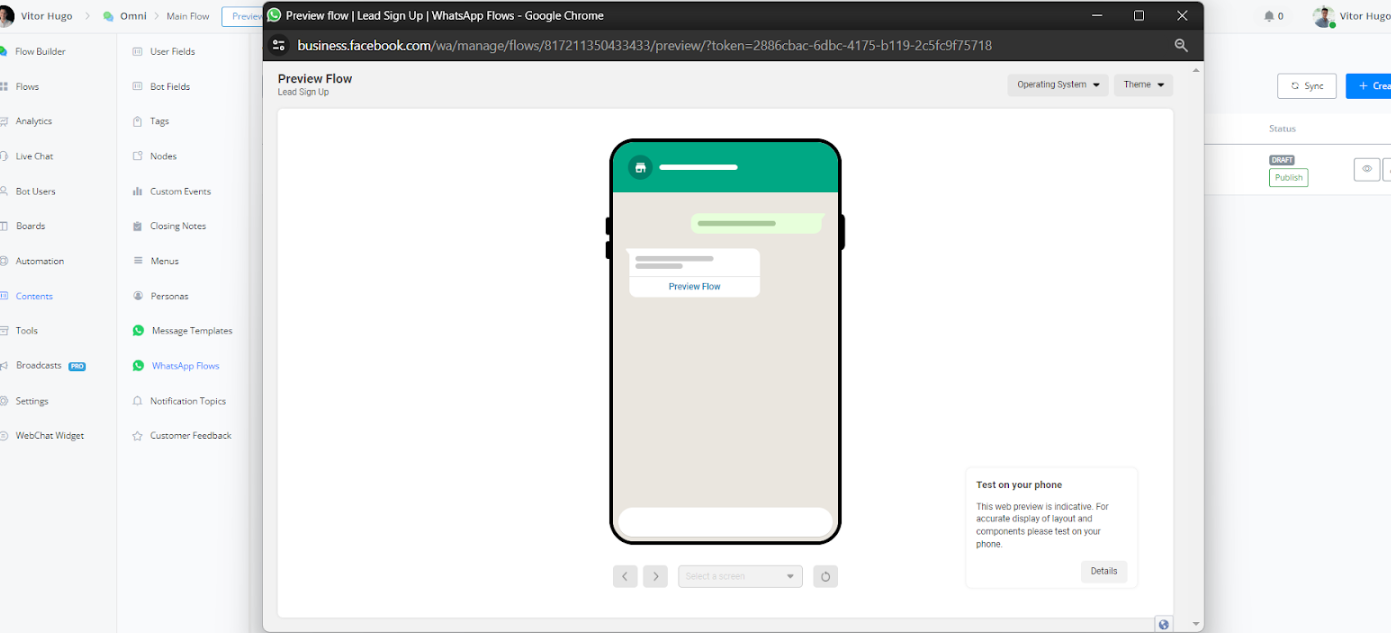Click the notification bell icon

1269,16
